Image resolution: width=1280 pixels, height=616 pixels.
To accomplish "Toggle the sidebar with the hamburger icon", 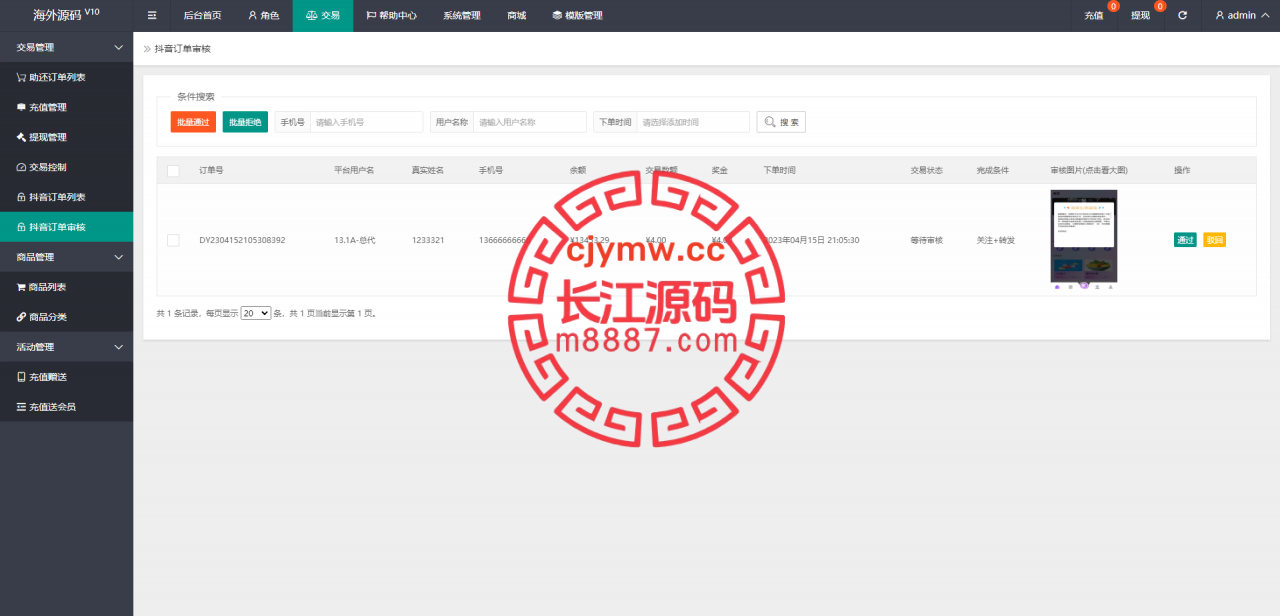I will click(x=152, y=16).
